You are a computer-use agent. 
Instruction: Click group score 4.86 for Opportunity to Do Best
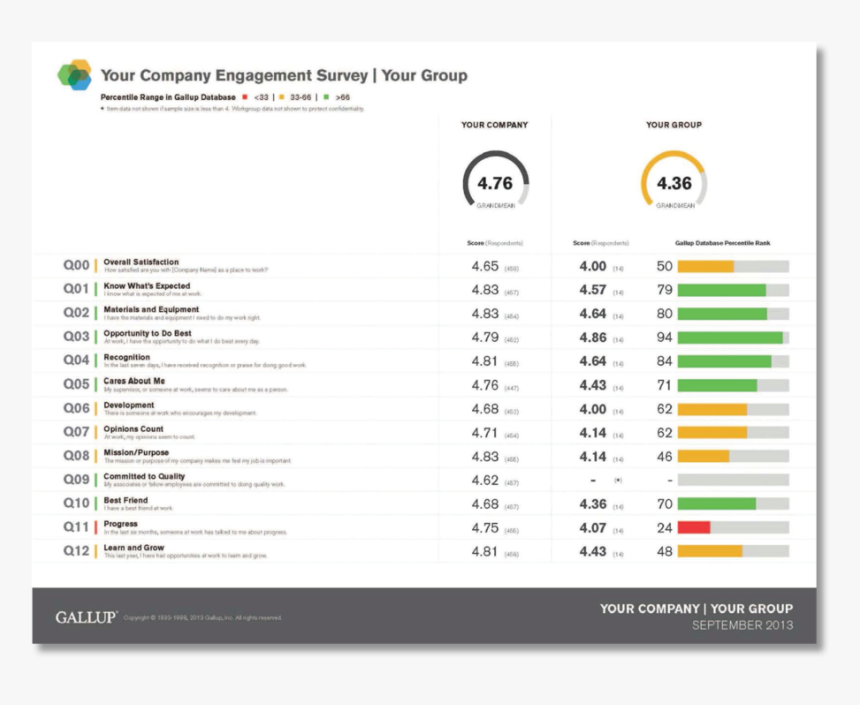point(593,338)
